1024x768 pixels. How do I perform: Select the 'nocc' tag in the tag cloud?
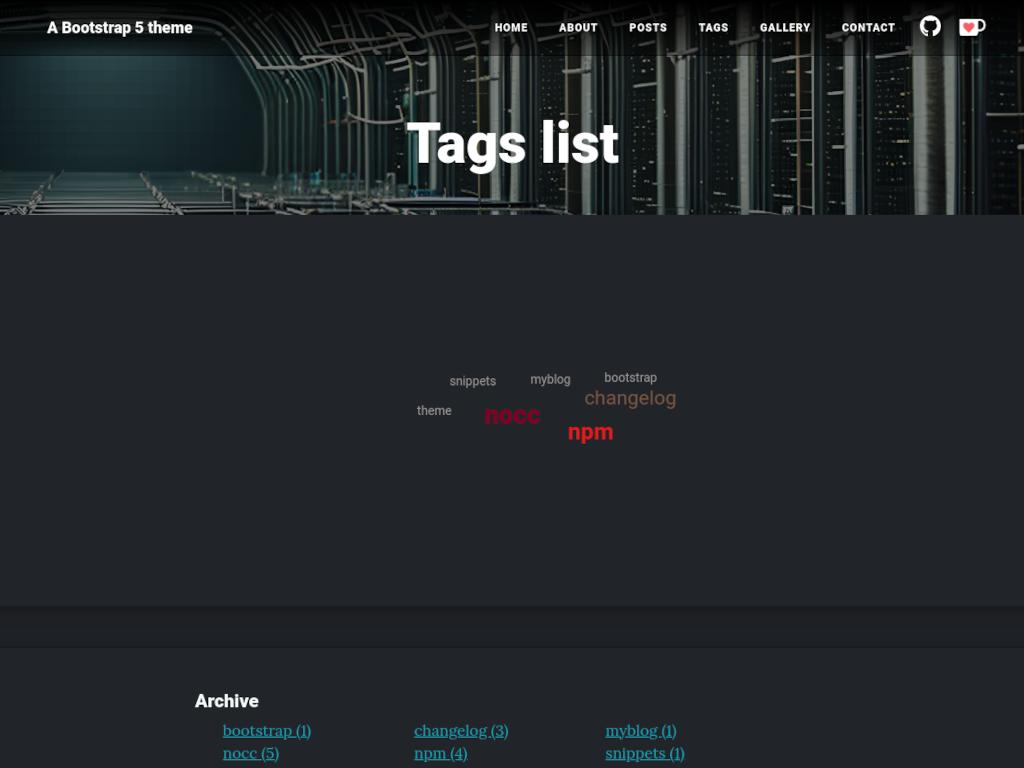pos(511,414)
